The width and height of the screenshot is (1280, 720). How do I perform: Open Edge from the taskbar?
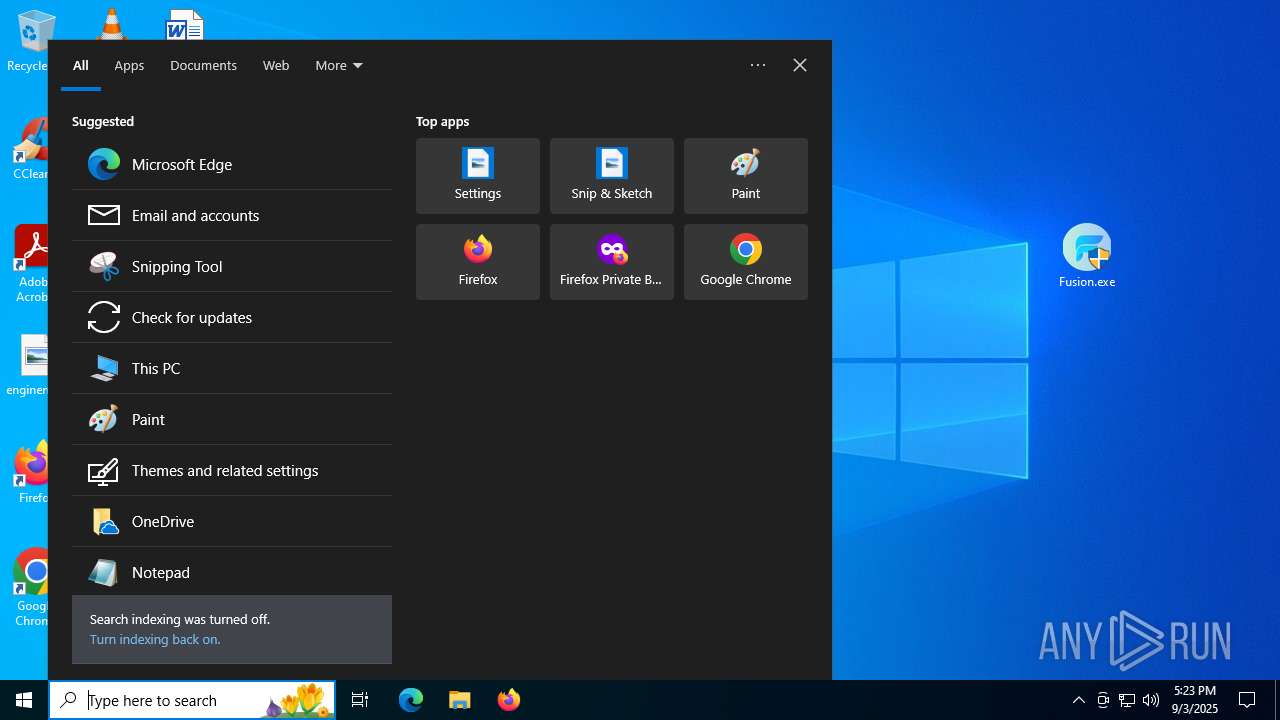411,700
